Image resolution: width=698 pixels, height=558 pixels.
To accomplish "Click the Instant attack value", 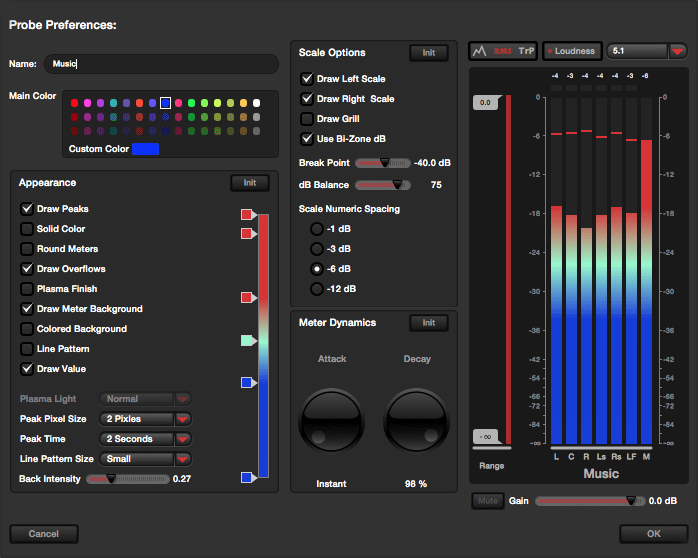I will 331,484.
